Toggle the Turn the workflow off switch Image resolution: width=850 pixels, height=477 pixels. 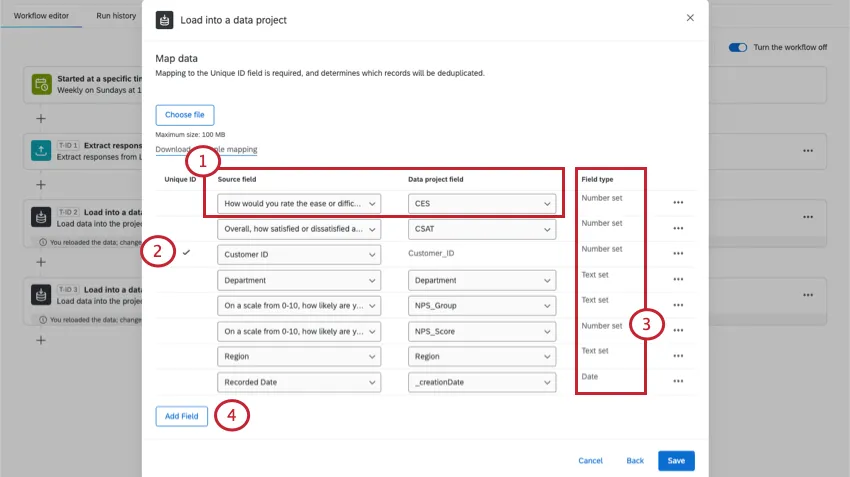pyautogui.click(x=738, y=47)
